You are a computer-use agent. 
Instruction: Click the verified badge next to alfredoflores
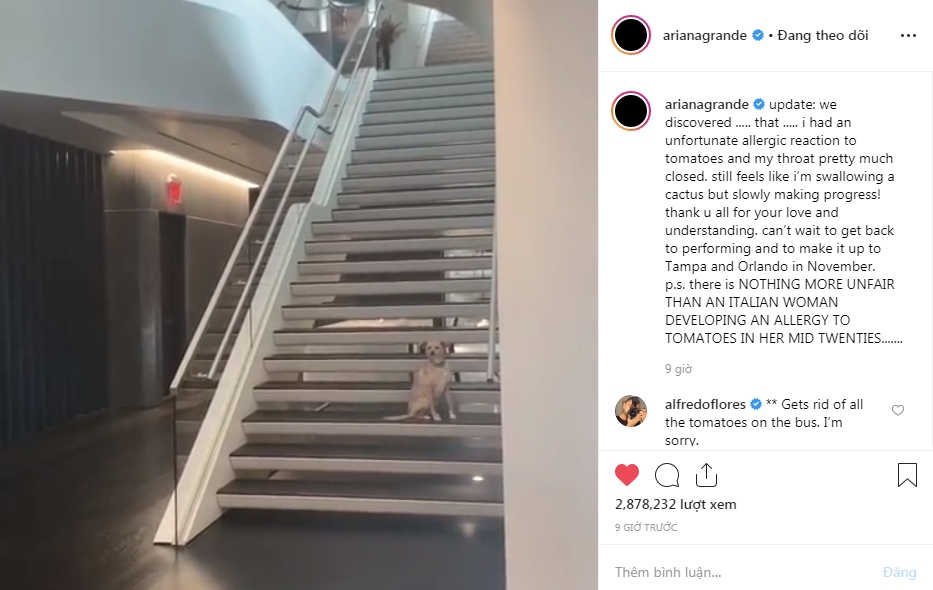pyautogui.click(x=756, y=404)
